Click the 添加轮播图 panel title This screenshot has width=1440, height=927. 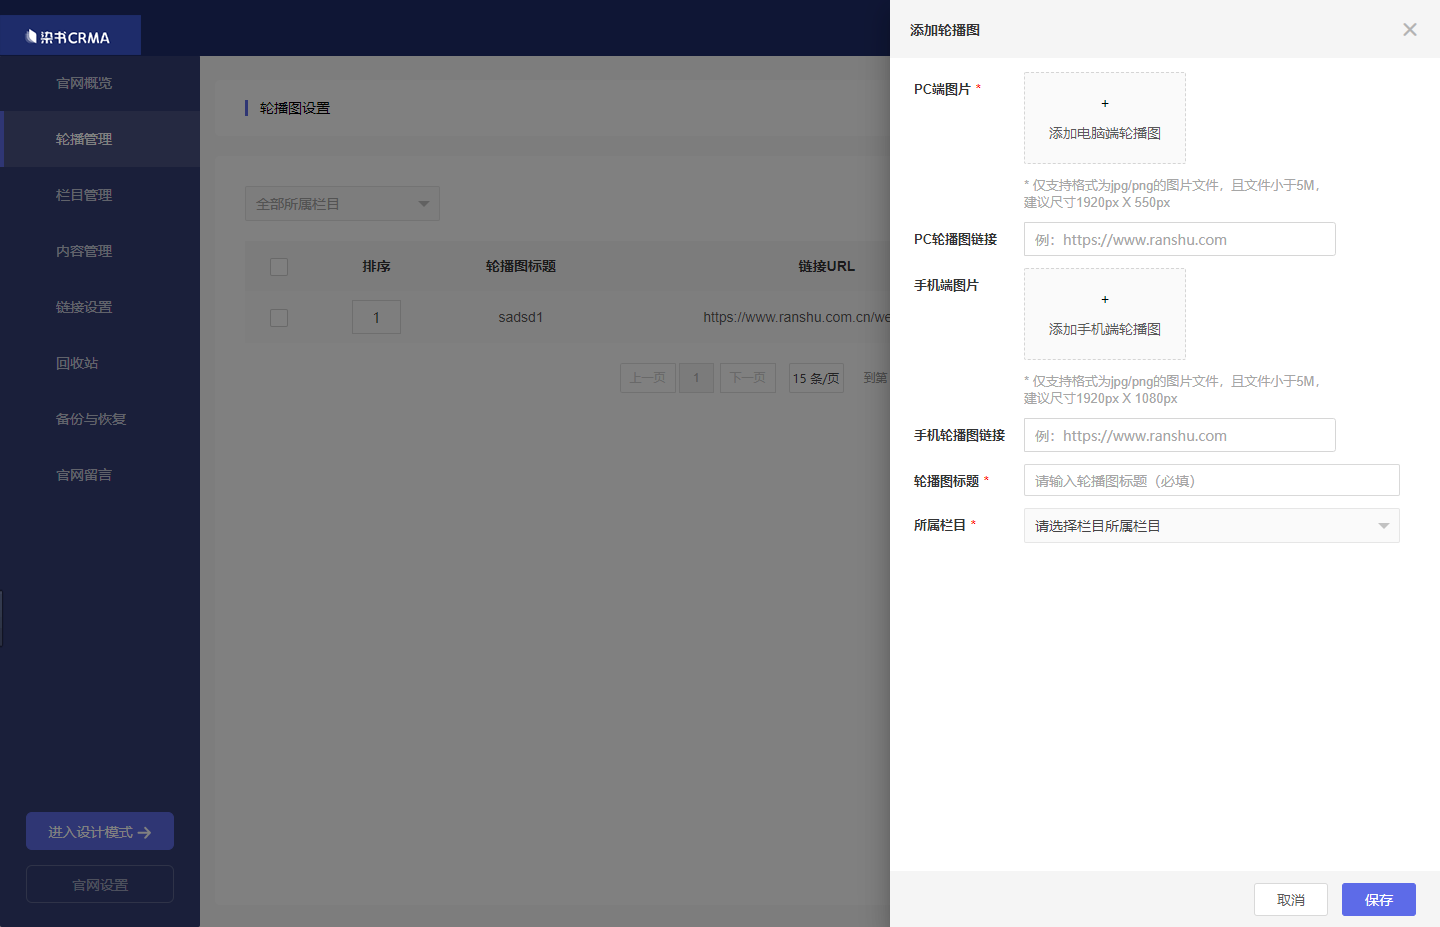click(945, 30)
